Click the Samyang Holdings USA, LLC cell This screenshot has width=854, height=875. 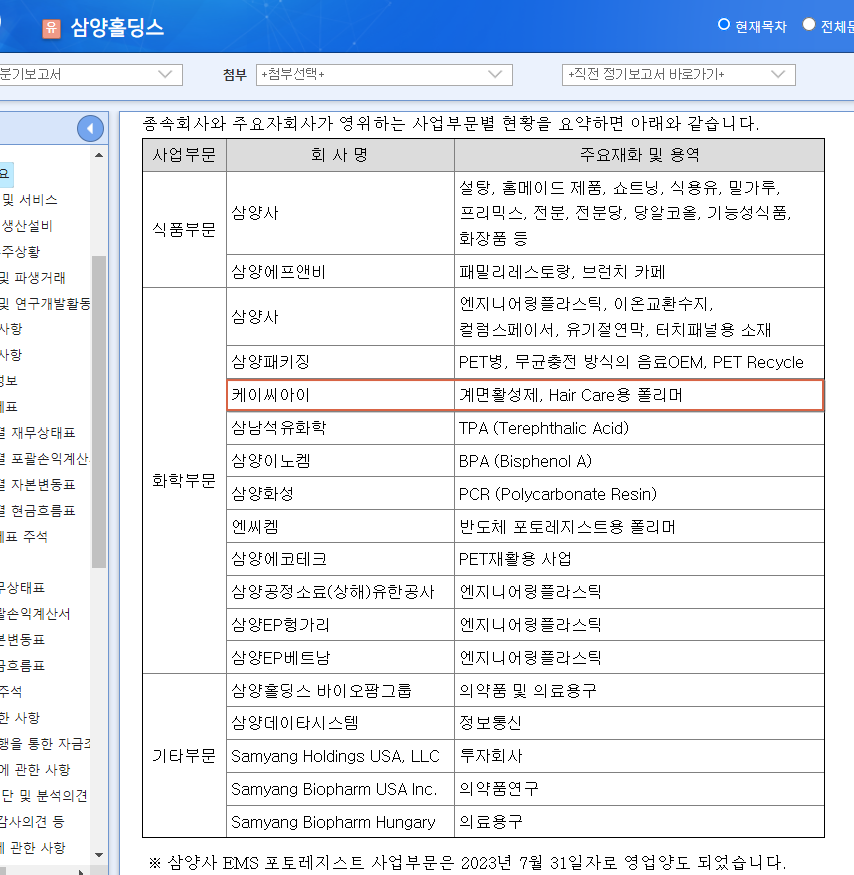[x=340, y=756]
